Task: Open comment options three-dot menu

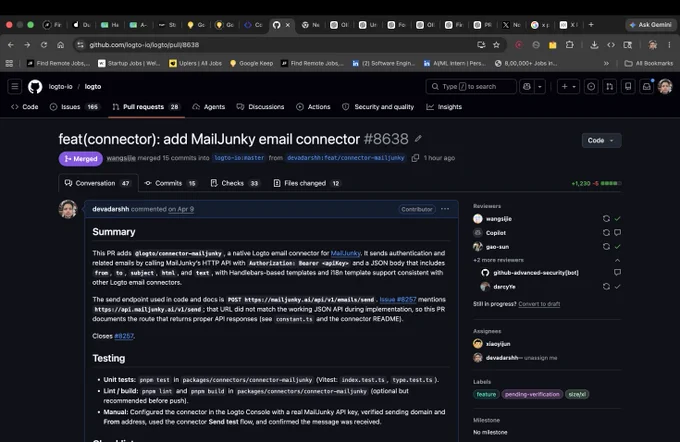Action: tap(445, 209)
